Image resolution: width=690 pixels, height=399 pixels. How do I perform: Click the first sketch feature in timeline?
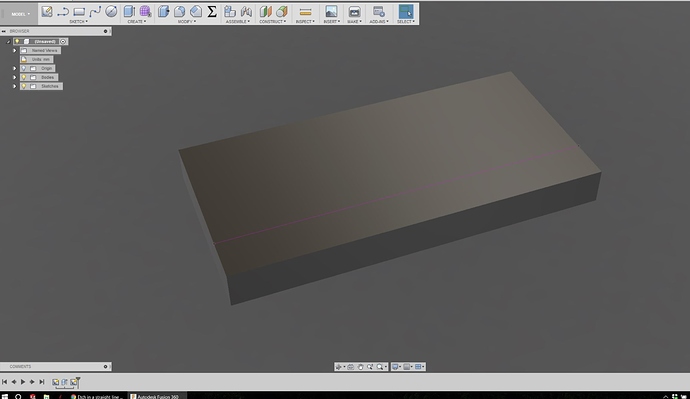[55, 382]
